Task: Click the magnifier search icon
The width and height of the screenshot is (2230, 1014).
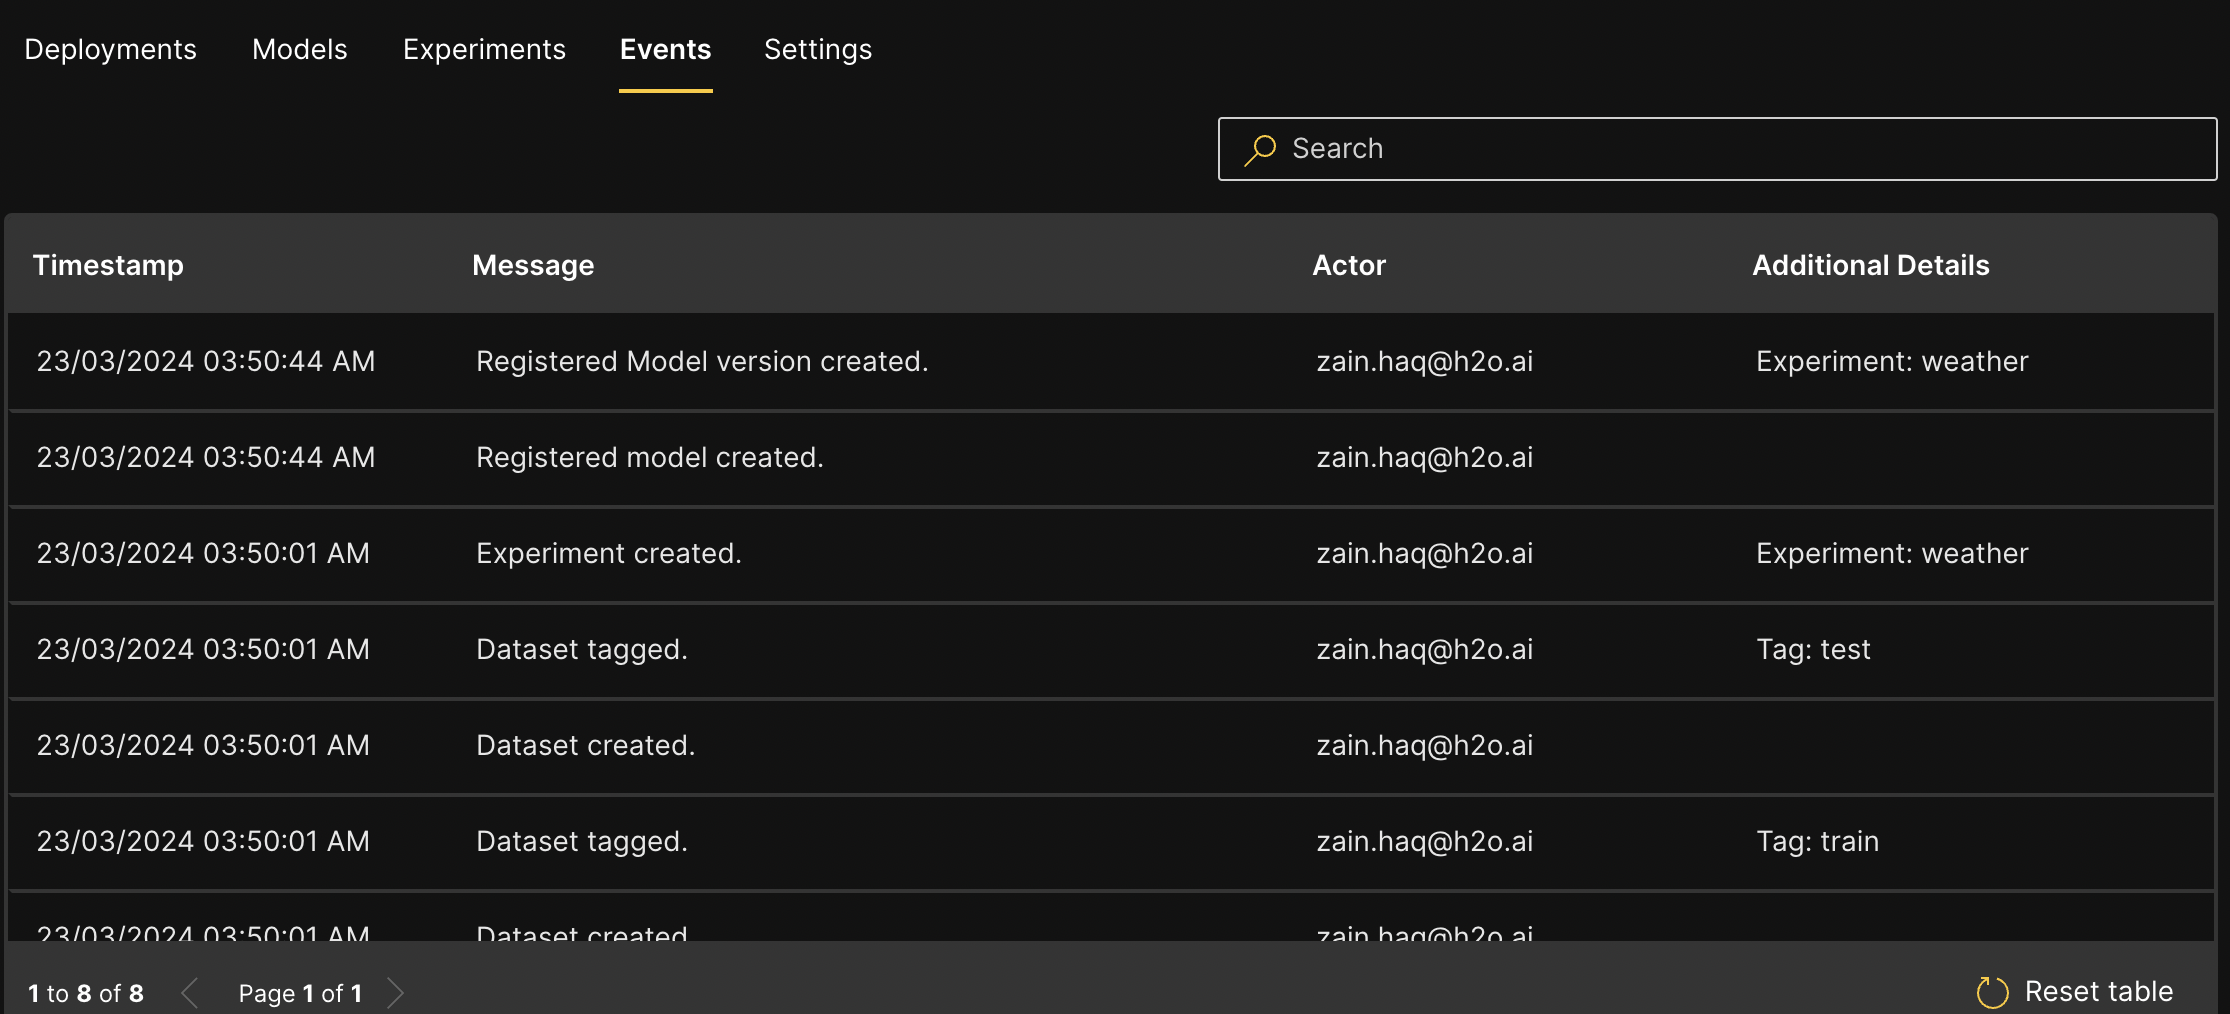Action: [x=1260, y=150]
